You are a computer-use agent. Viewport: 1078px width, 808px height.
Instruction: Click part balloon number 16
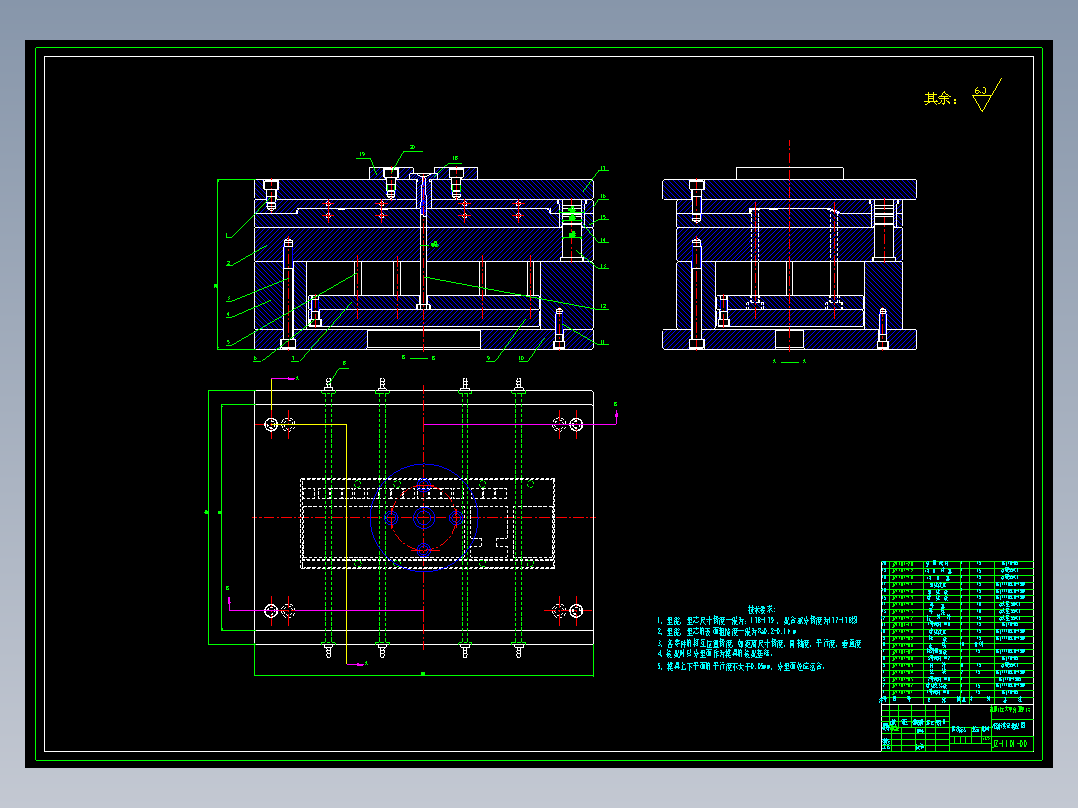pos(603,197)
